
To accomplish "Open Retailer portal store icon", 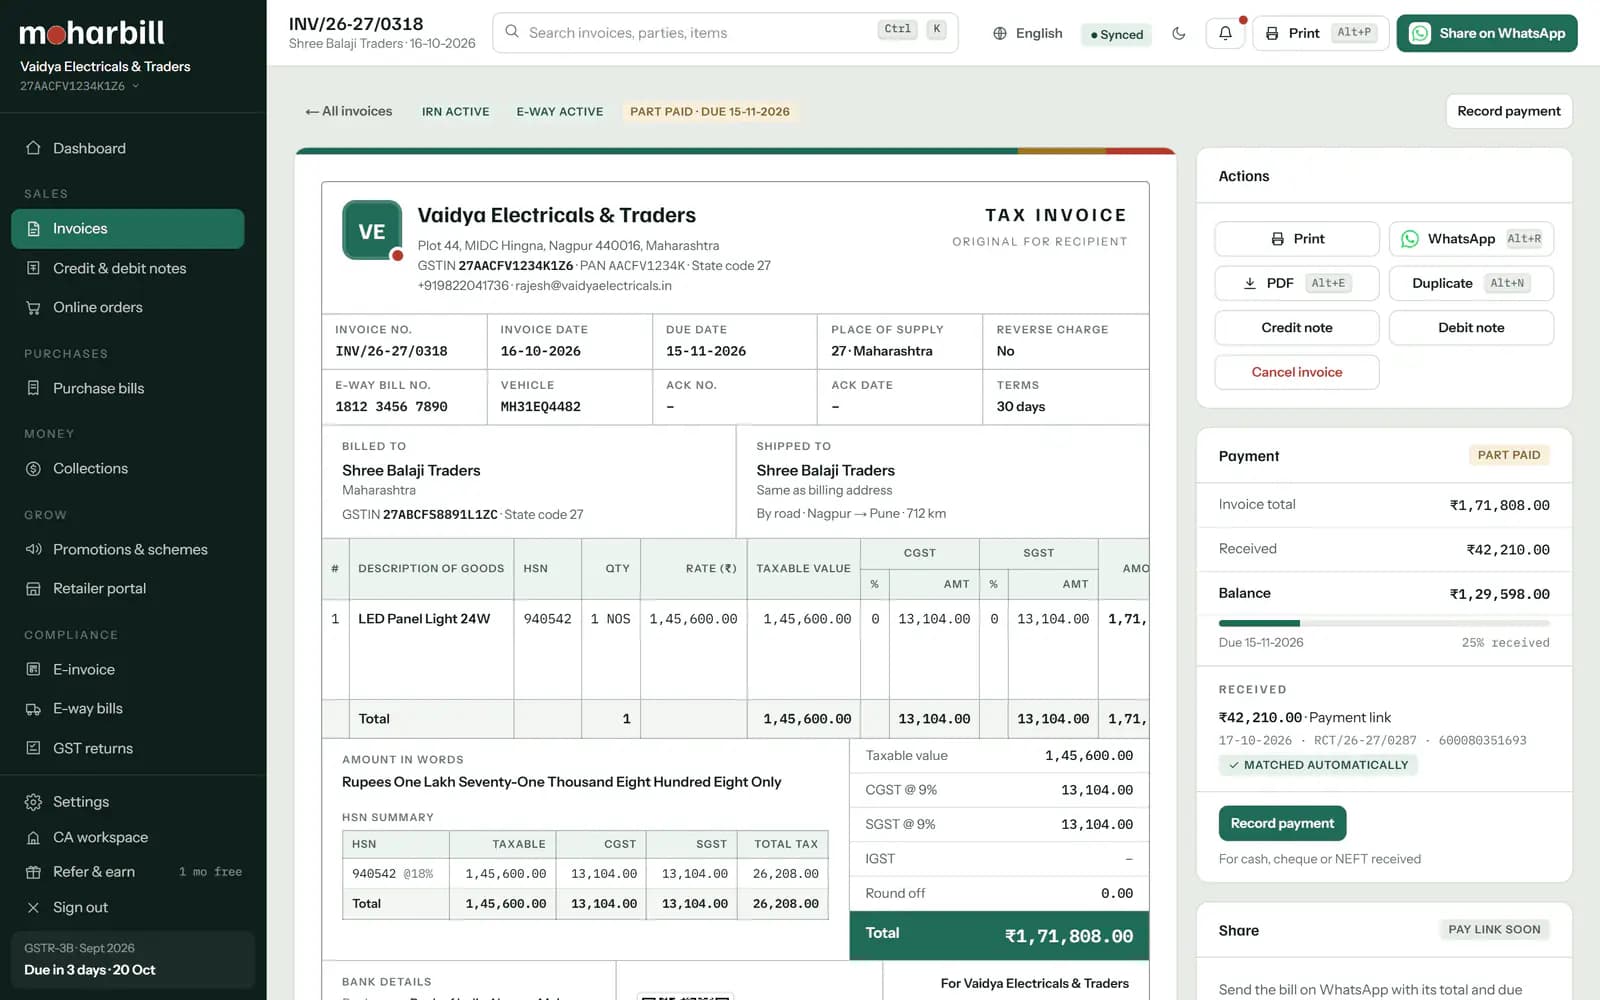I will pos(33,589).
